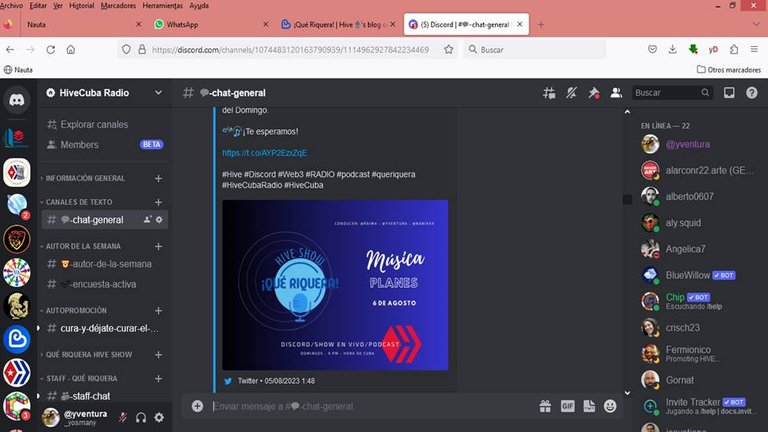Open HiveCuba Radio server dropdown menu
The image size is (768, 432).
coord(158,93)
